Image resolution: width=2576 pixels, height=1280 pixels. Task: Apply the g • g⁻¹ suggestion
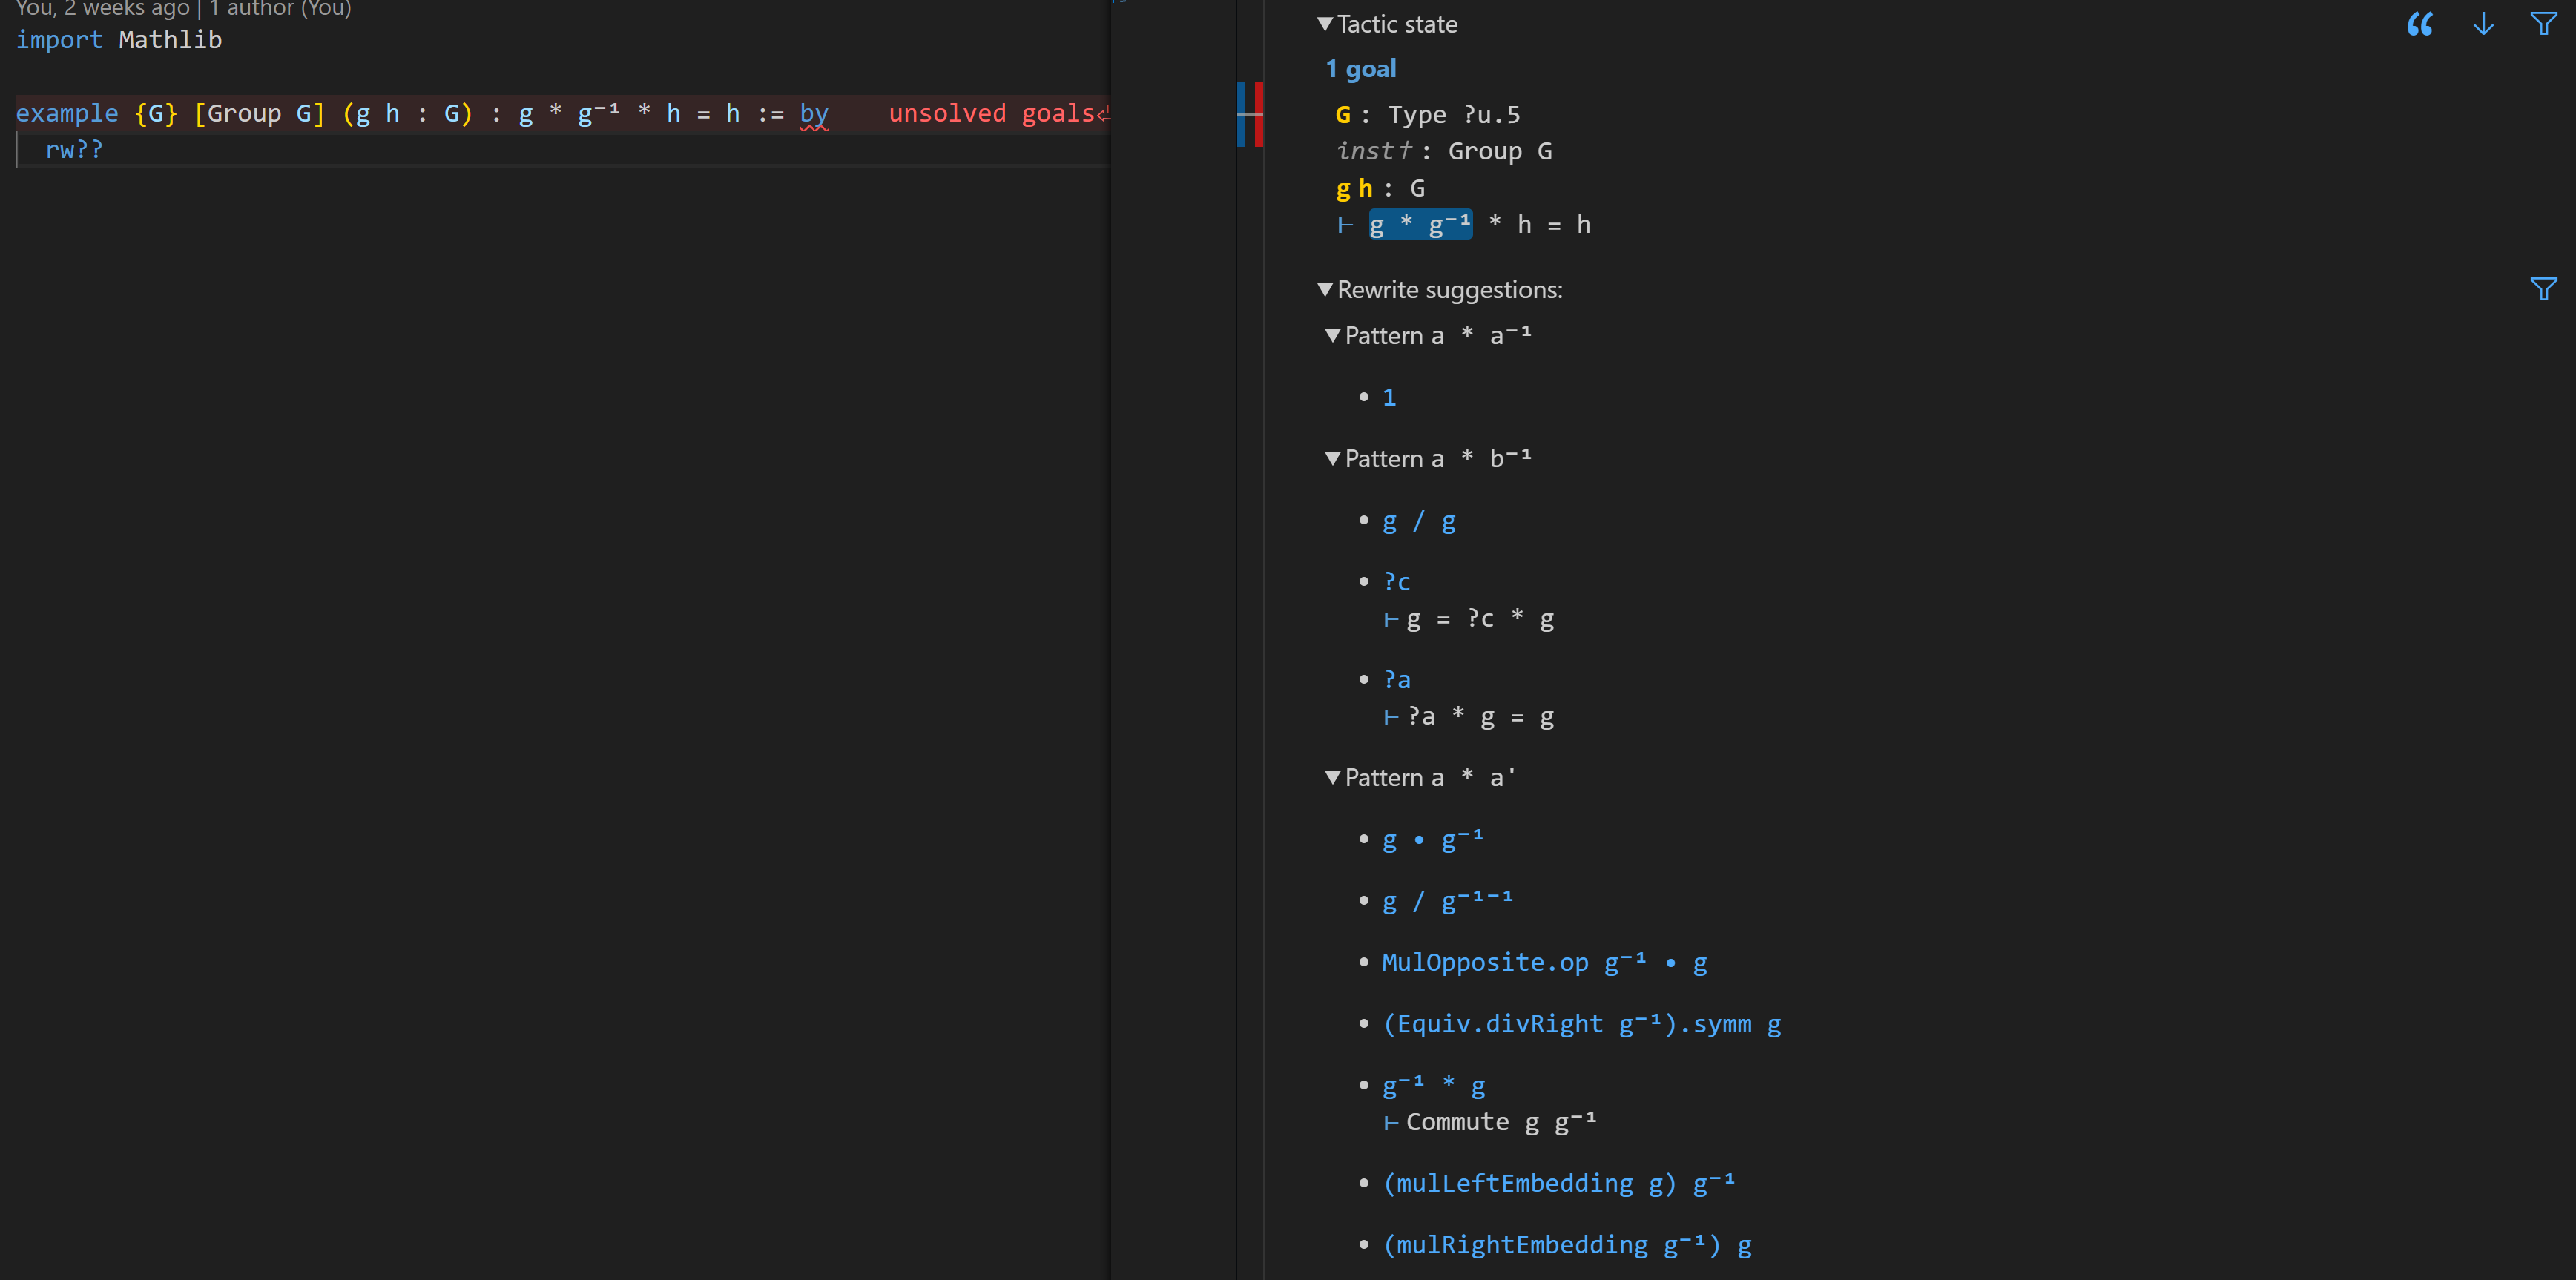tap(1433, 840)
